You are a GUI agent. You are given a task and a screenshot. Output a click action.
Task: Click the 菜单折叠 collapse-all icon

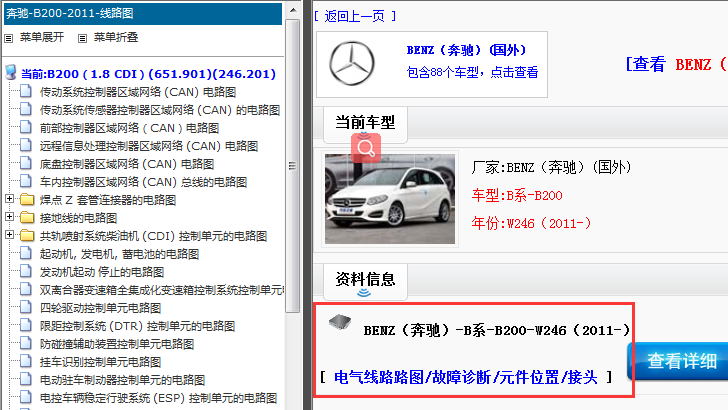82,38
